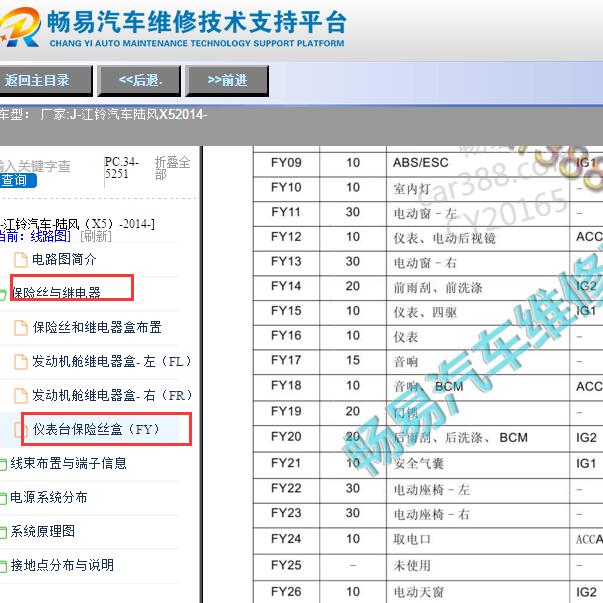Click the FY11 fuse cell
Image resolution: width=603 pixels, height=603 pixels.
286,212
